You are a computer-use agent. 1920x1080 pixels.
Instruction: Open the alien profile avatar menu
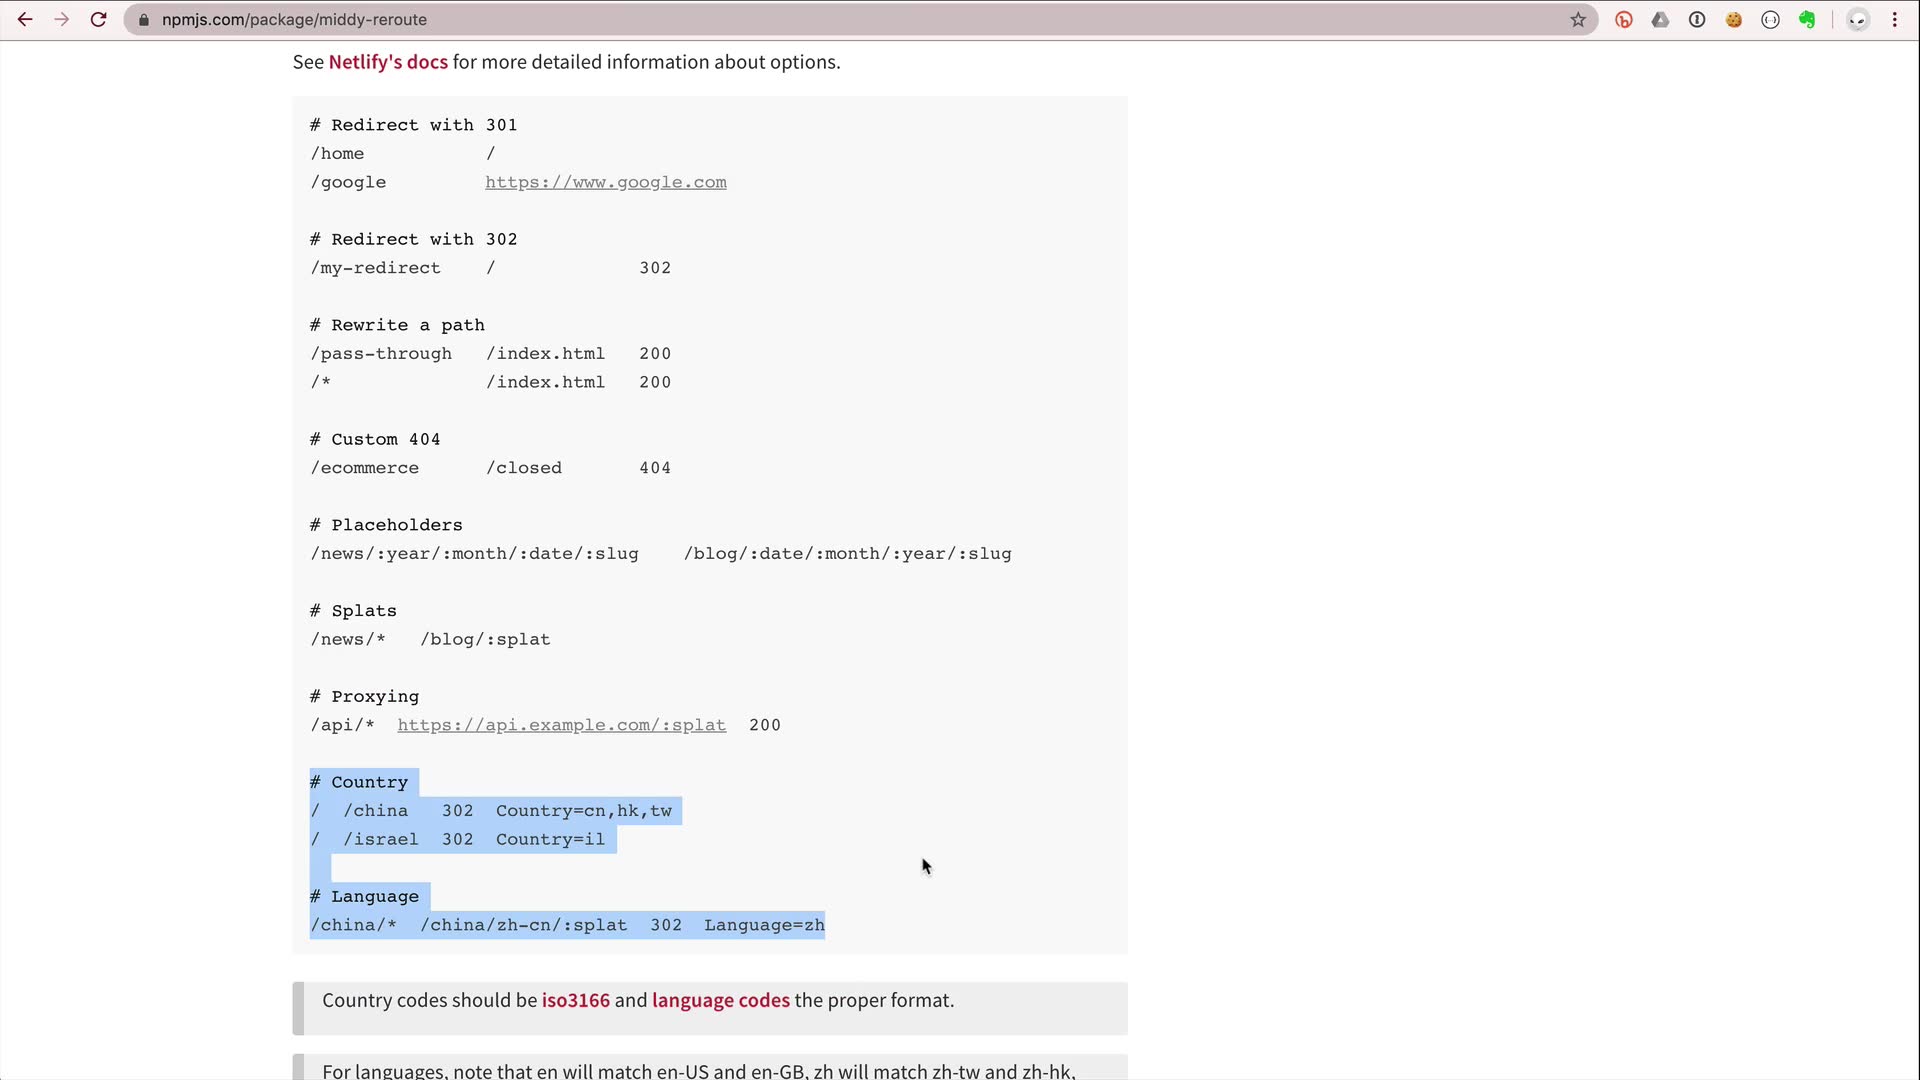click(x=1858, y=19)
